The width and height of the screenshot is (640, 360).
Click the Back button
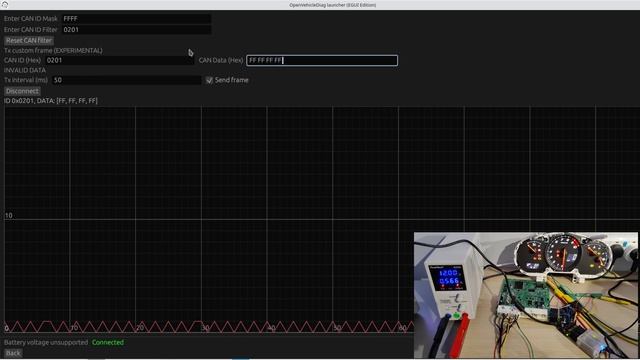click(13, 353)
